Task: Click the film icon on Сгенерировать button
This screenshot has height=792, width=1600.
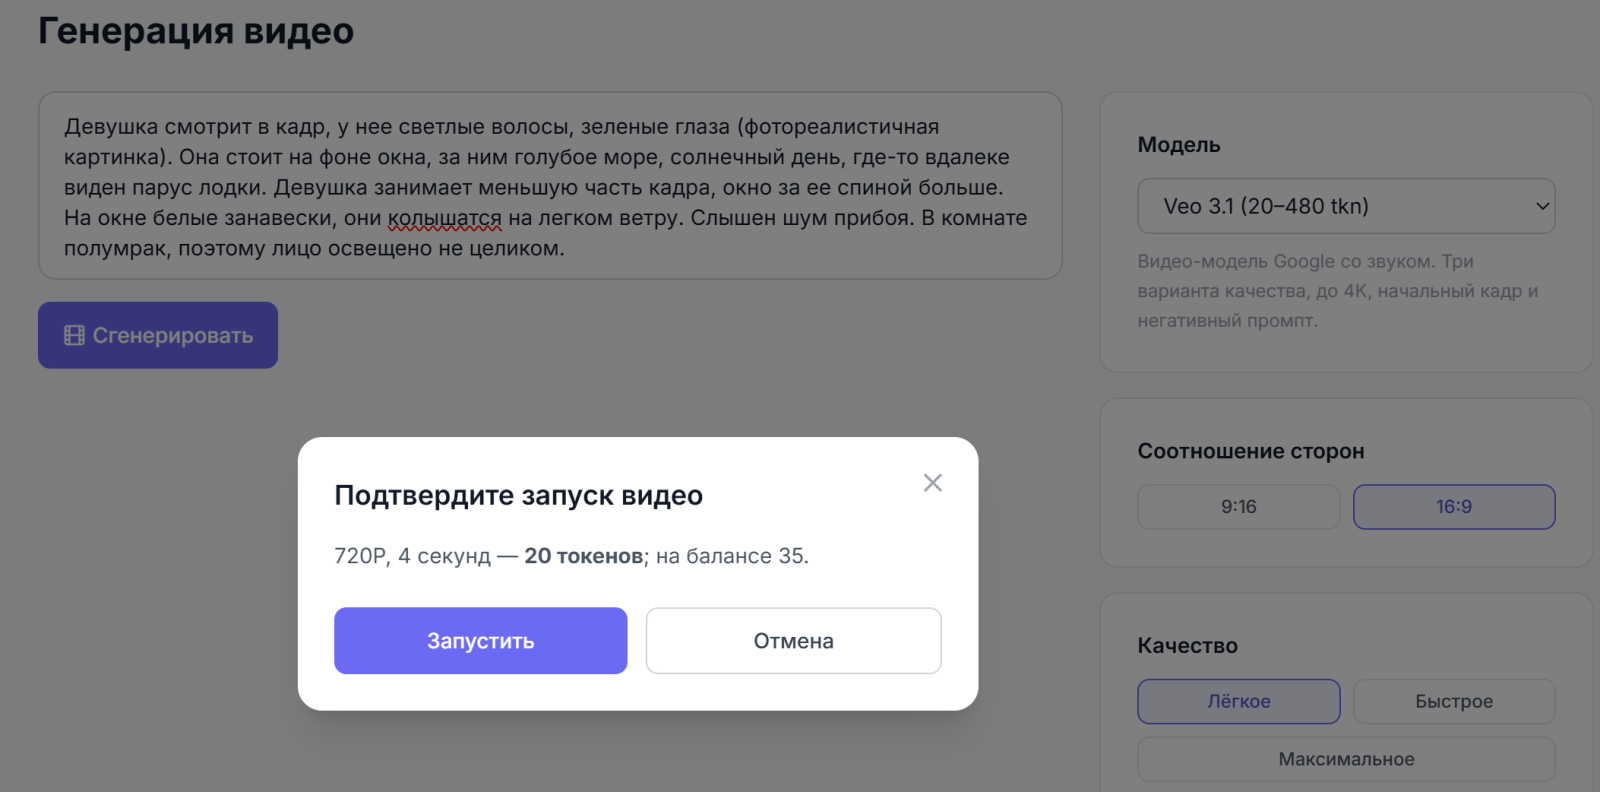Action: click(x=74, y=336)
